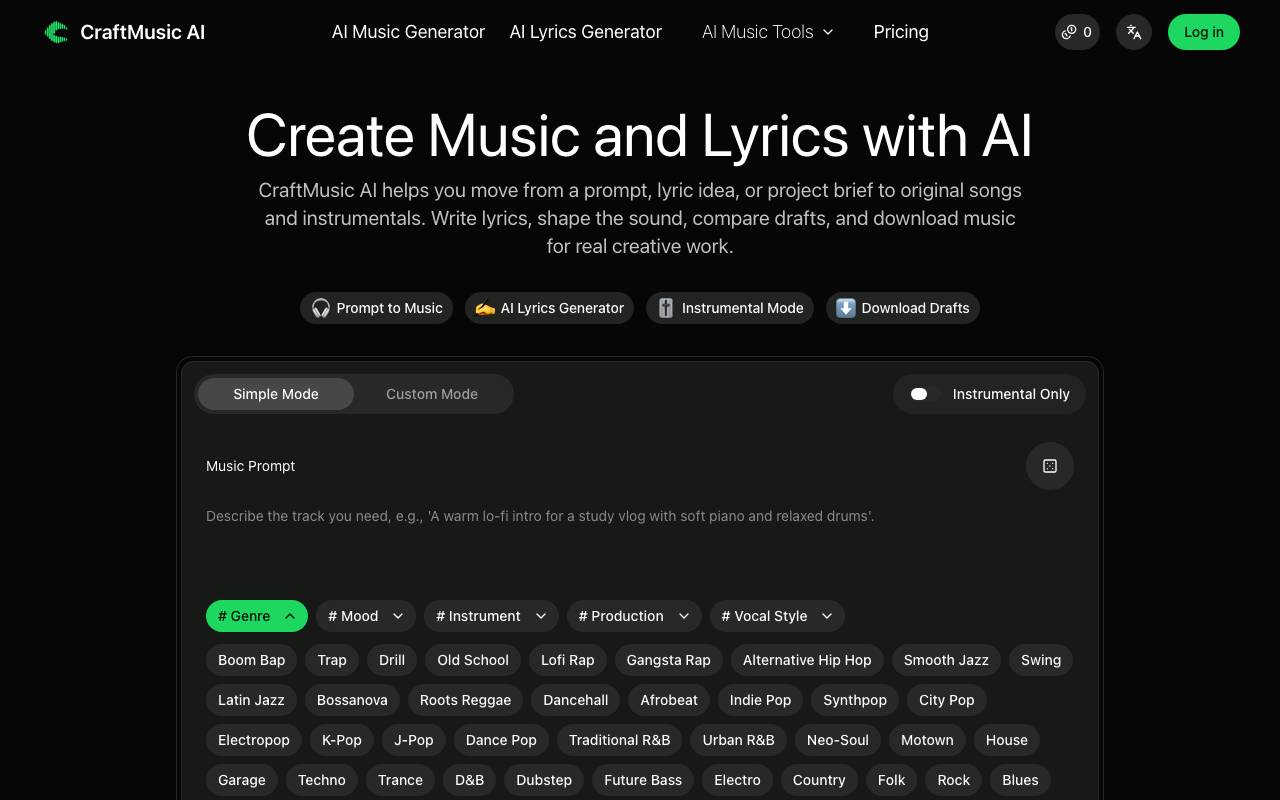This screenshot has height=800, width=1280.
Task: Select the Trance genre tag
Action: (400, 780)
